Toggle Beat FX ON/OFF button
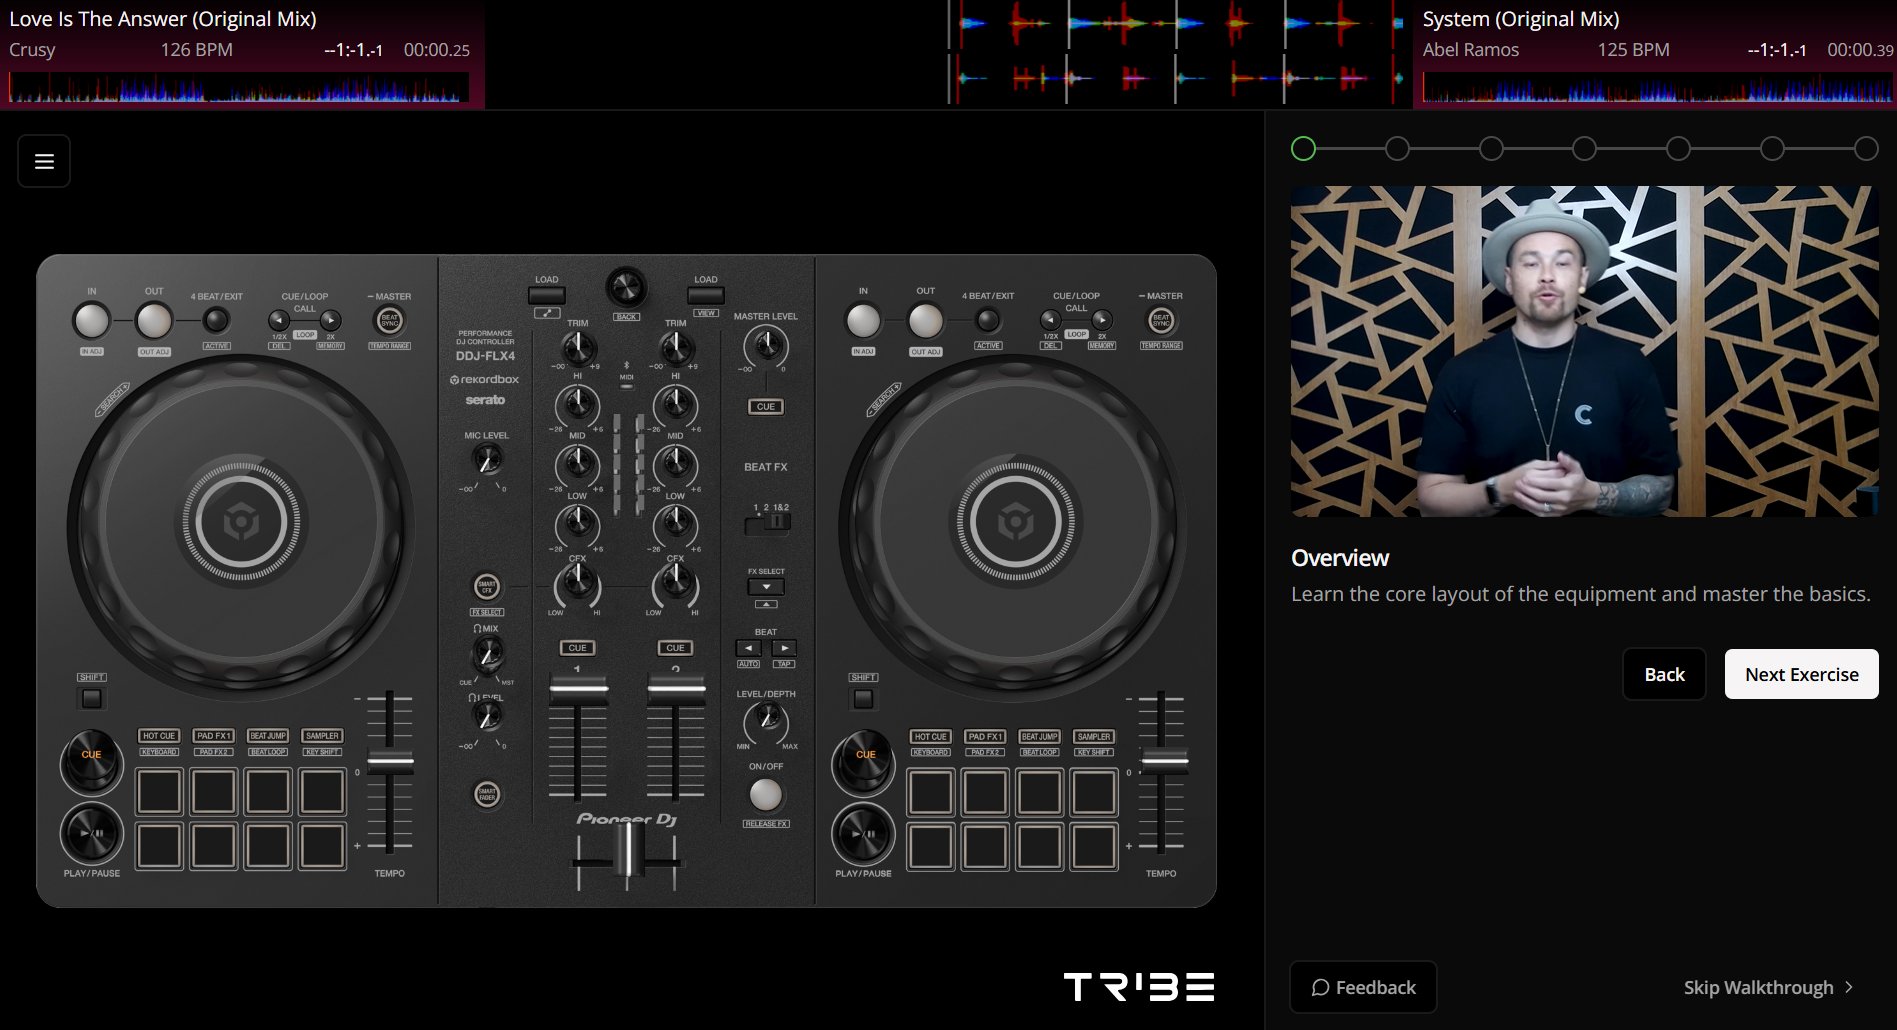The height and width of the screenshot is (1030, 1897). 766,794
